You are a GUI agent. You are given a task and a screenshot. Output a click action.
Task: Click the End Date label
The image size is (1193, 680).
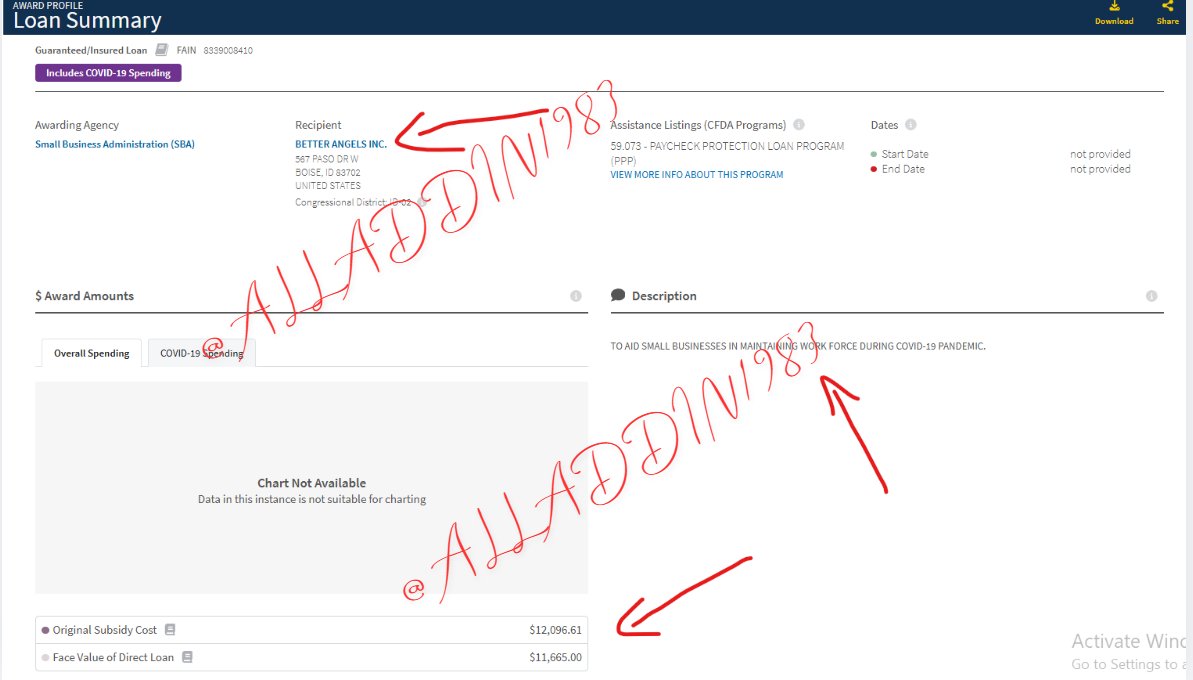click(903, 169)
